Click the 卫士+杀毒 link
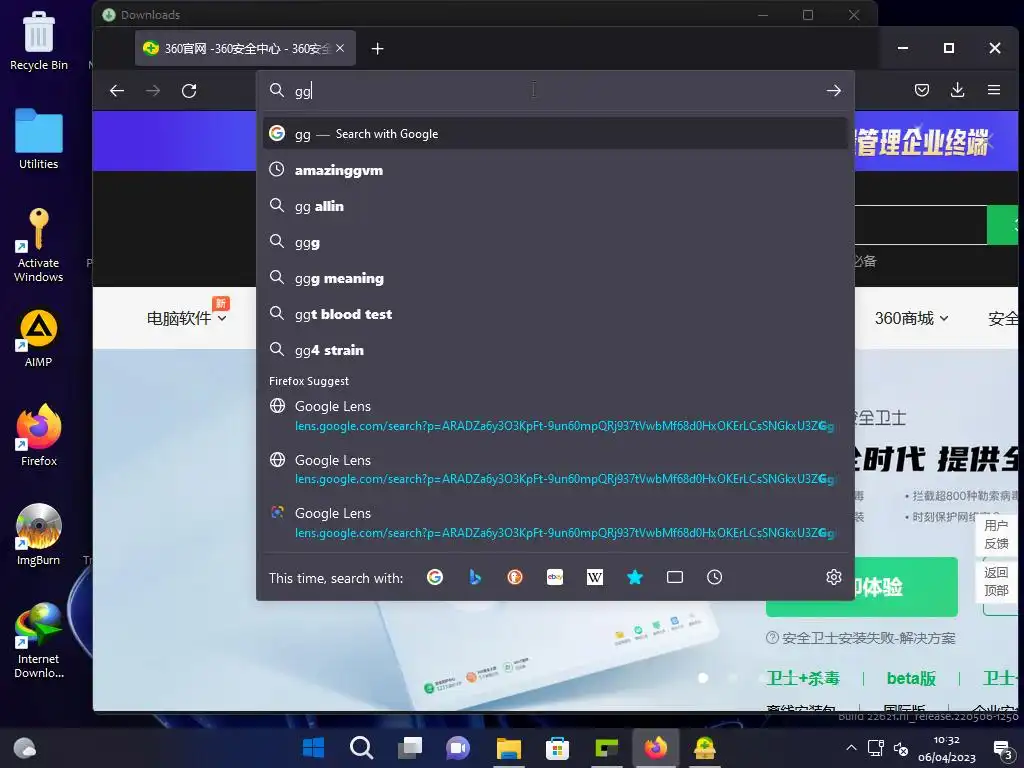 click(803, 679)
